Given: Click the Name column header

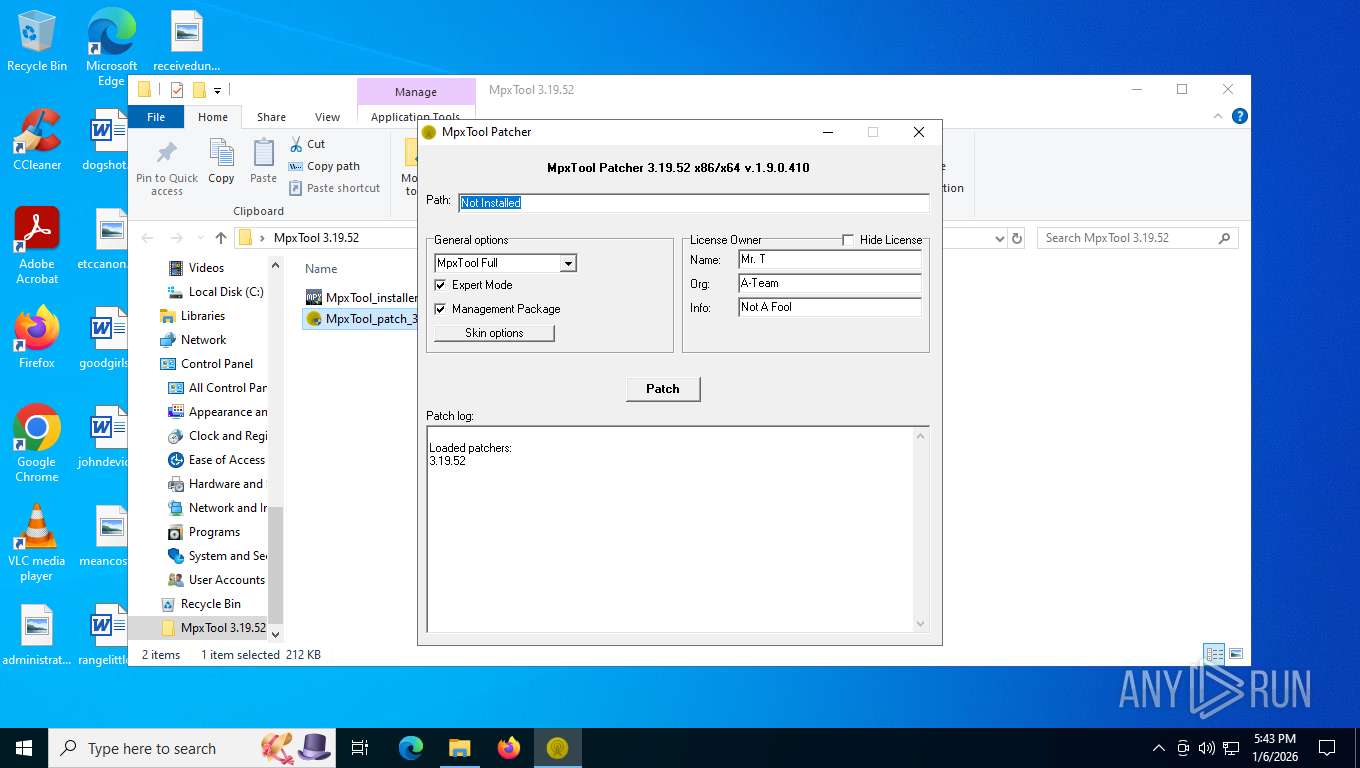Looking at the screenshot, I should coord(321,269).
